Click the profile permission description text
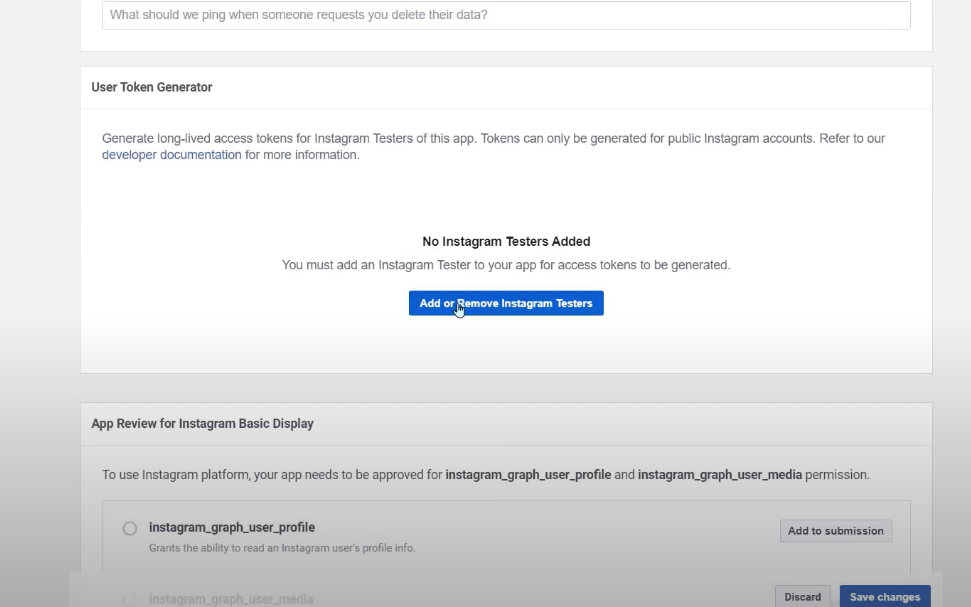 click(282, 548)
